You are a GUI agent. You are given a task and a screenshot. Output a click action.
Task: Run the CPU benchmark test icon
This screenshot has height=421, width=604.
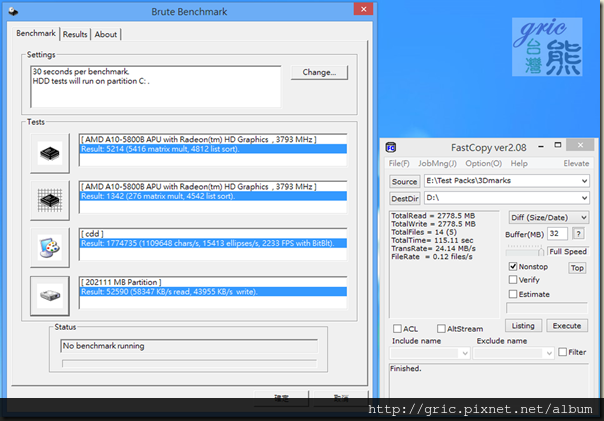[x=50, y=153]
